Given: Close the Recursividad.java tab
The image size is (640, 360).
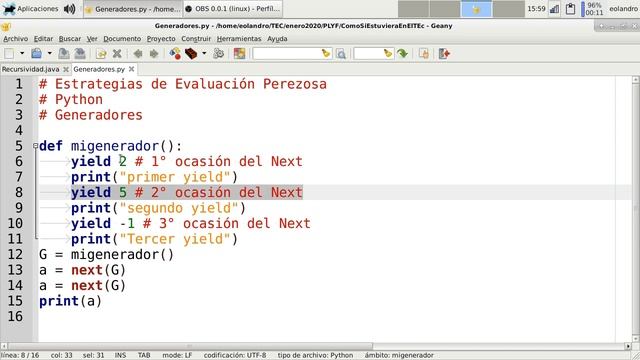Looking at the screenshot, I should 66,69.
